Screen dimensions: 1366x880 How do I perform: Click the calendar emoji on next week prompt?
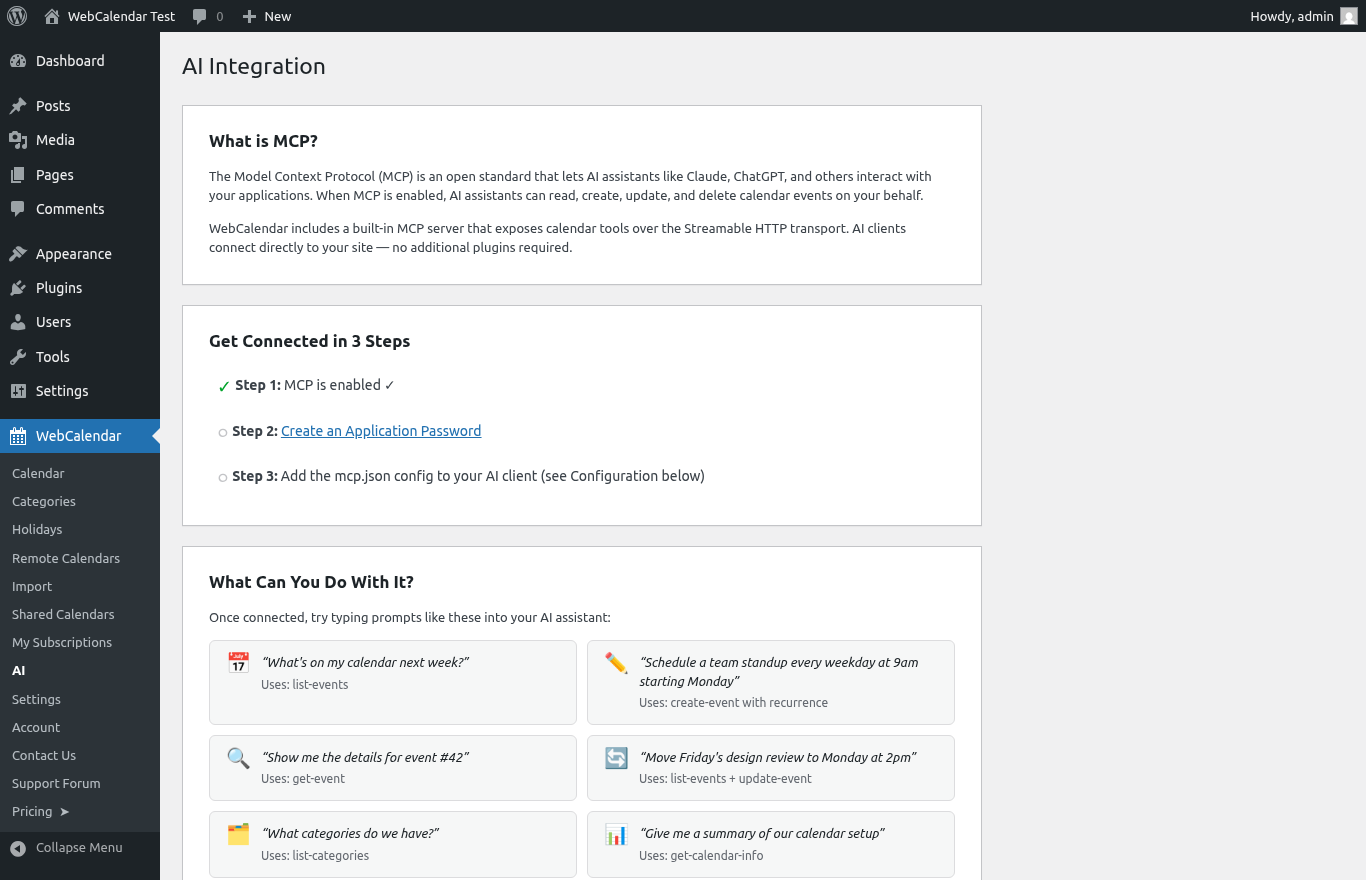[x=238, y=663]
